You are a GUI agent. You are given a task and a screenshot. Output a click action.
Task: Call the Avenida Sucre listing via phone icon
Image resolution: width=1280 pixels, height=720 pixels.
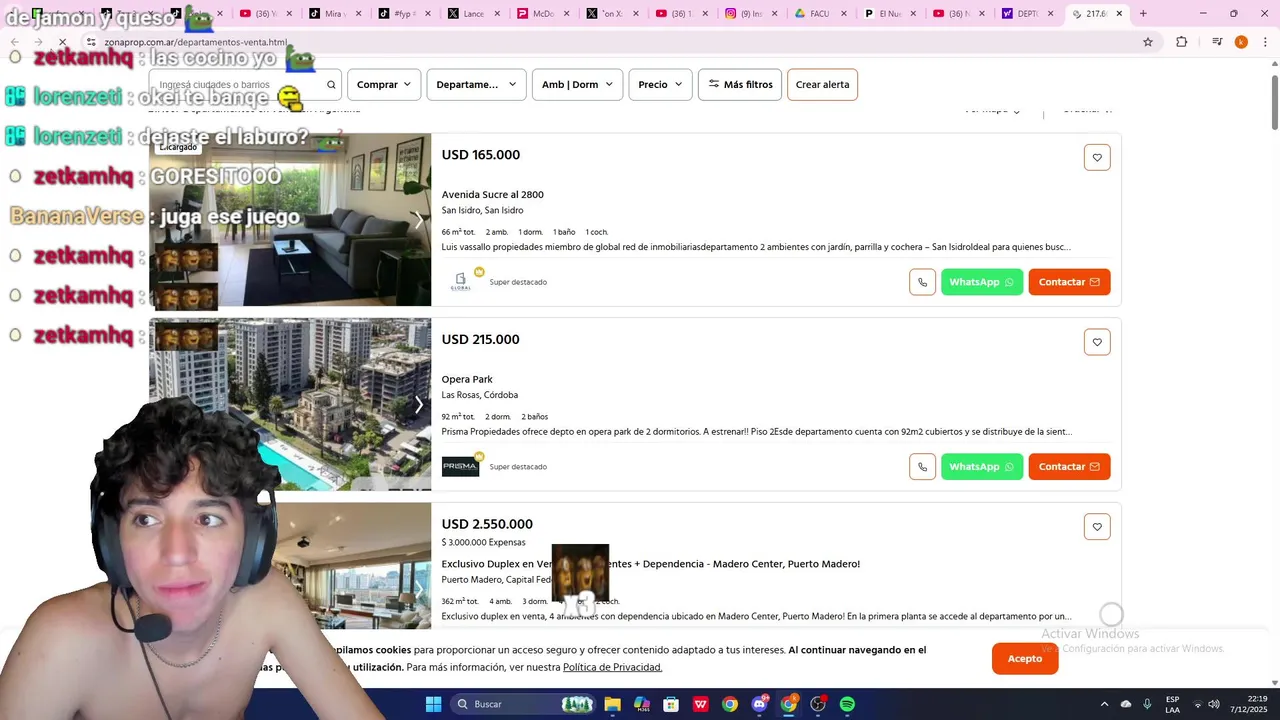coord(922,282)
